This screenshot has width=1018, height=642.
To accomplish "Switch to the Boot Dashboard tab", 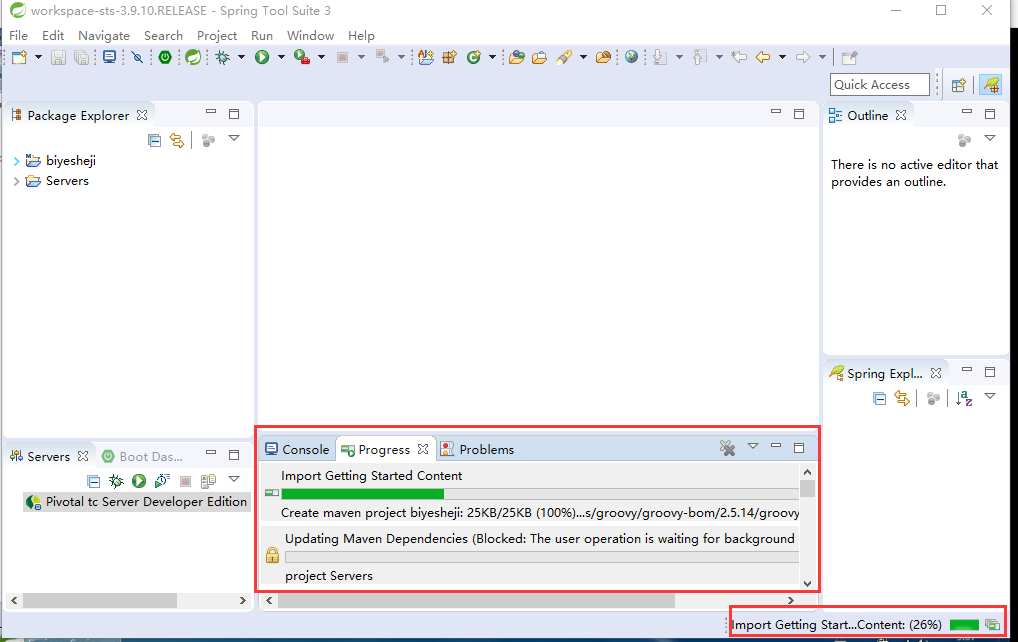I will point(143,456).
